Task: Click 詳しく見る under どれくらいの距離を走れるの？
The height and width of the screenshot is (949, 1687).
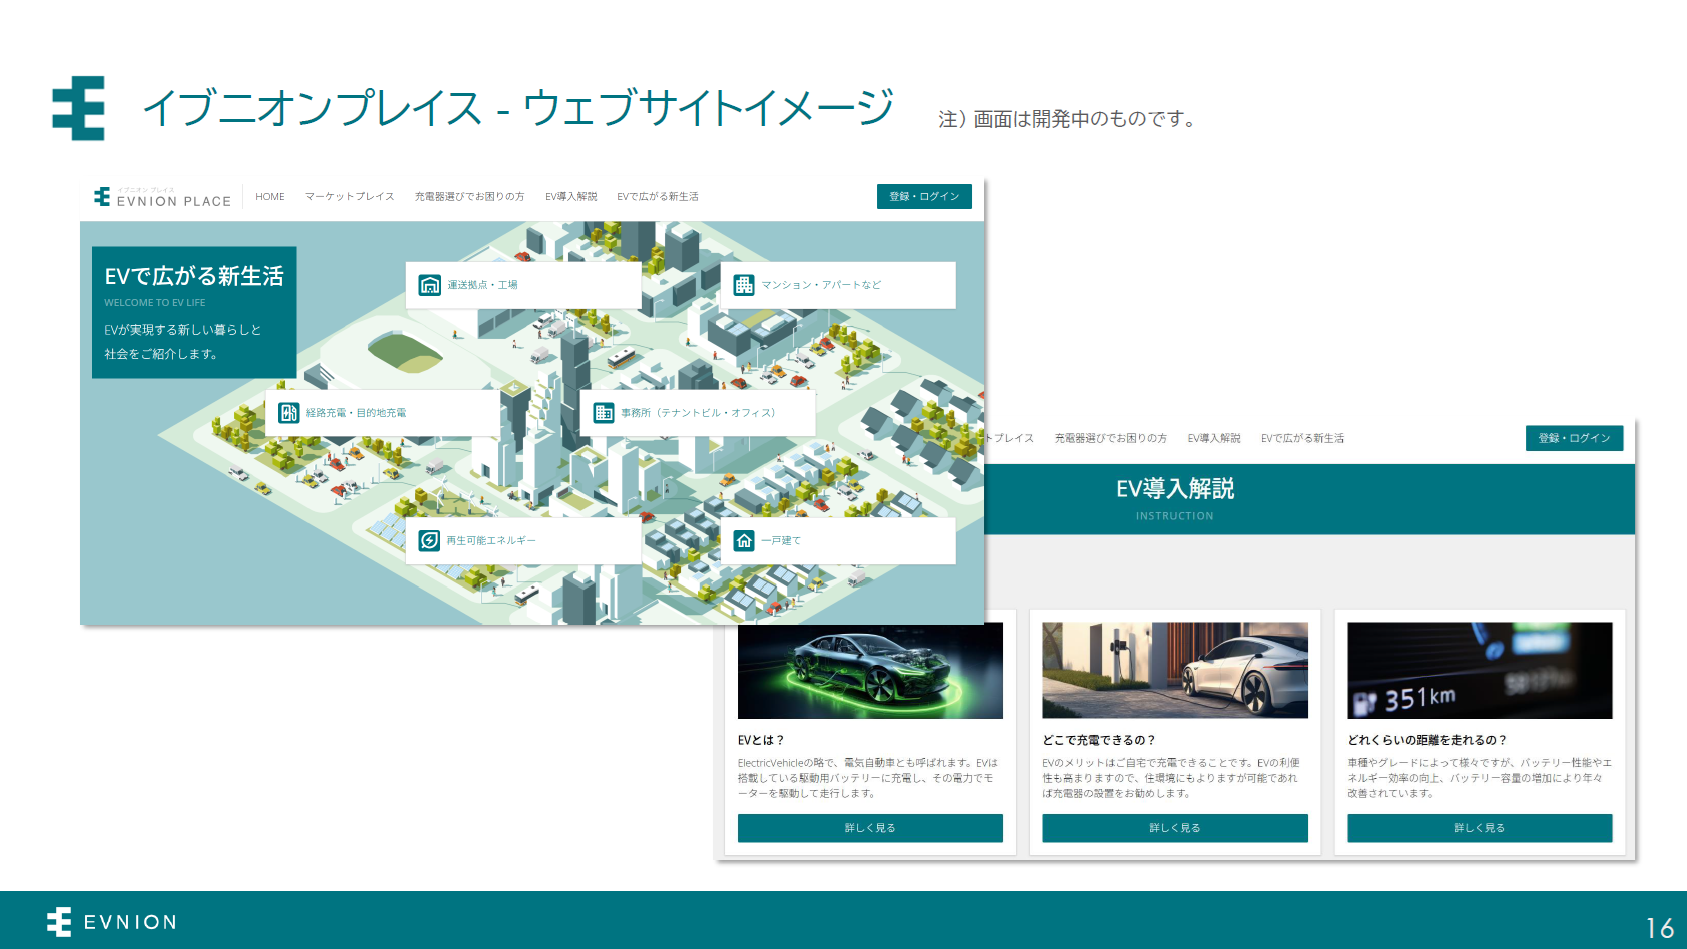Action: [x=1479, y=828]
